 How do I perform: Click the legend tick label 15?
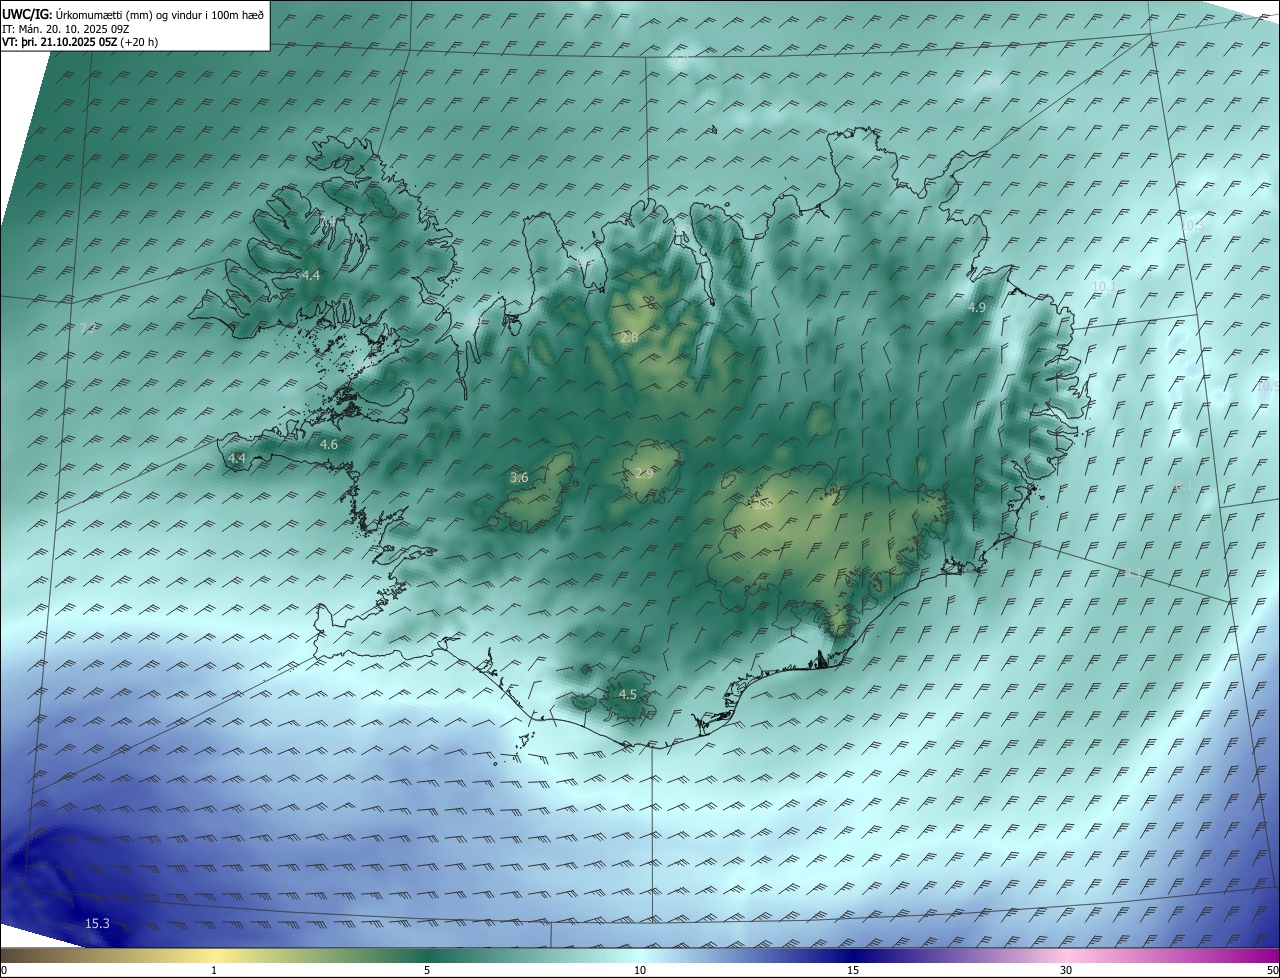coord(853,970)
